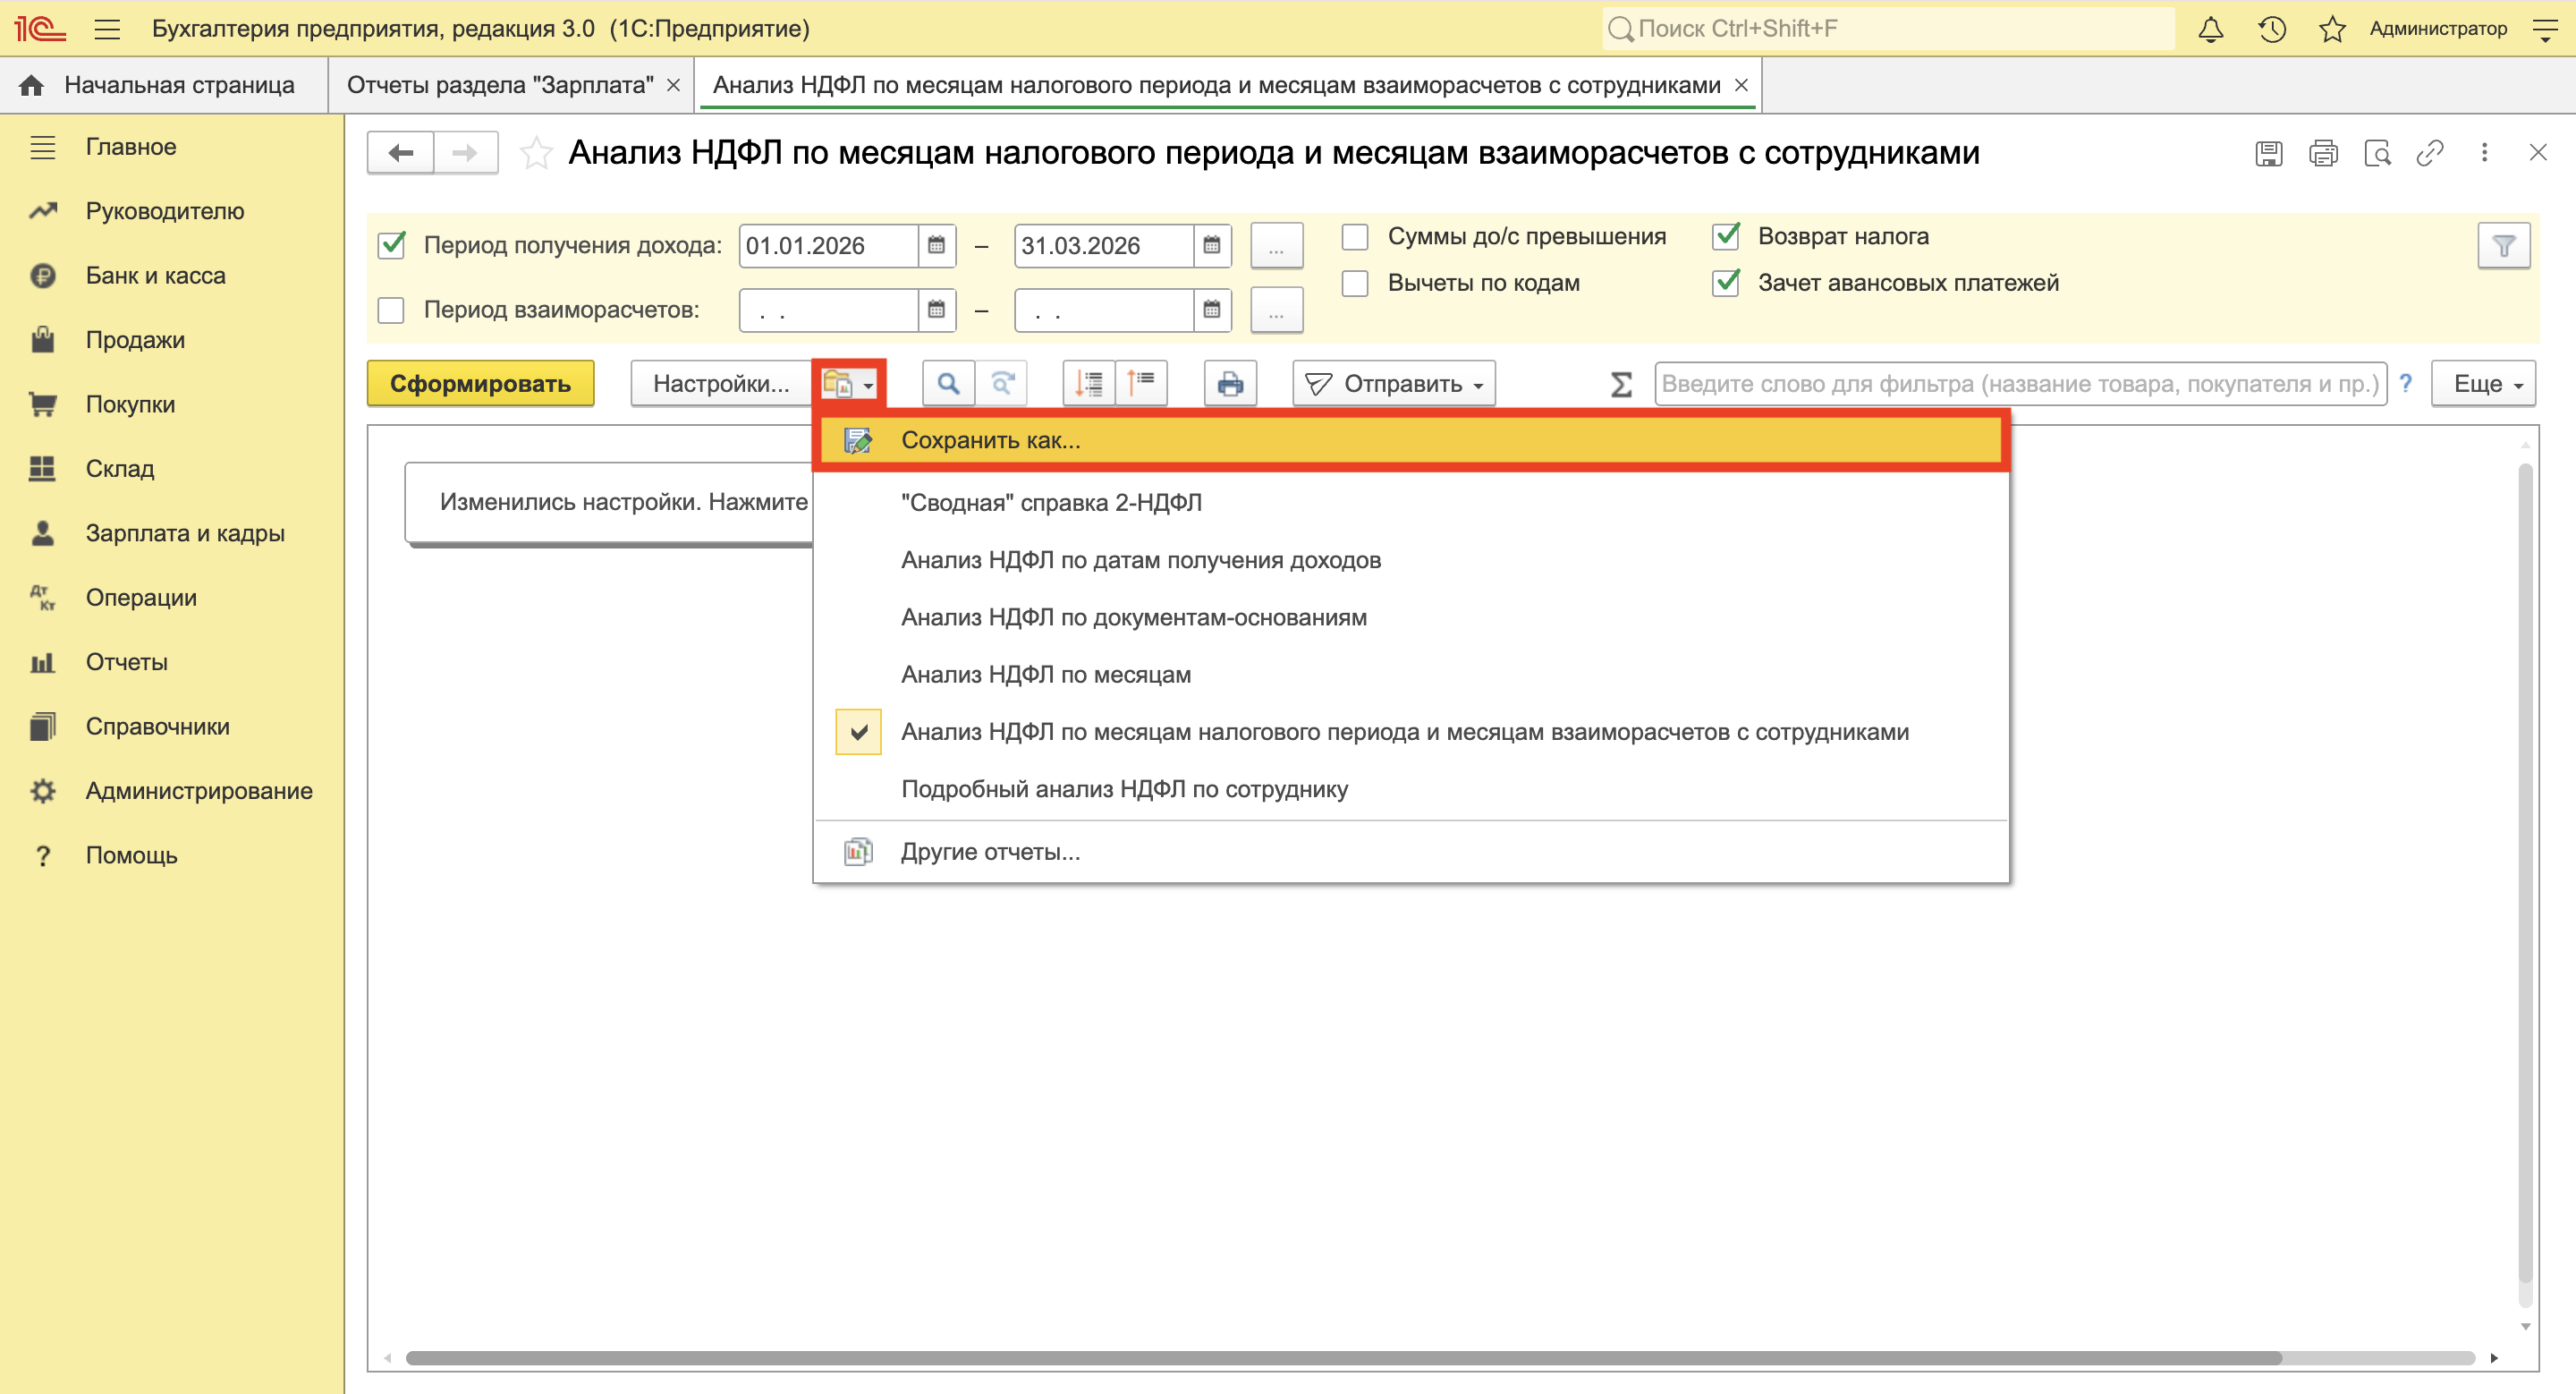Screen dimensions: 2576x1394
Task: Open calendar picker for 01.01.2026 date
Action: [936, 246]
